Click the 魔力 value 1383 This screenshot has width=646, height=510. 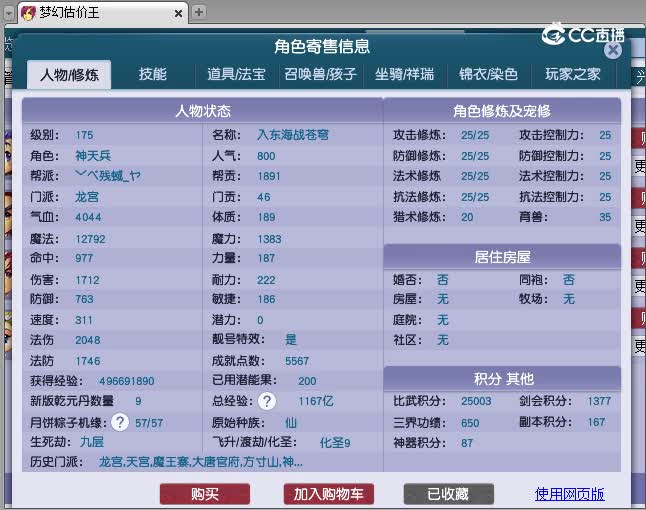click(x=269, y=239)
